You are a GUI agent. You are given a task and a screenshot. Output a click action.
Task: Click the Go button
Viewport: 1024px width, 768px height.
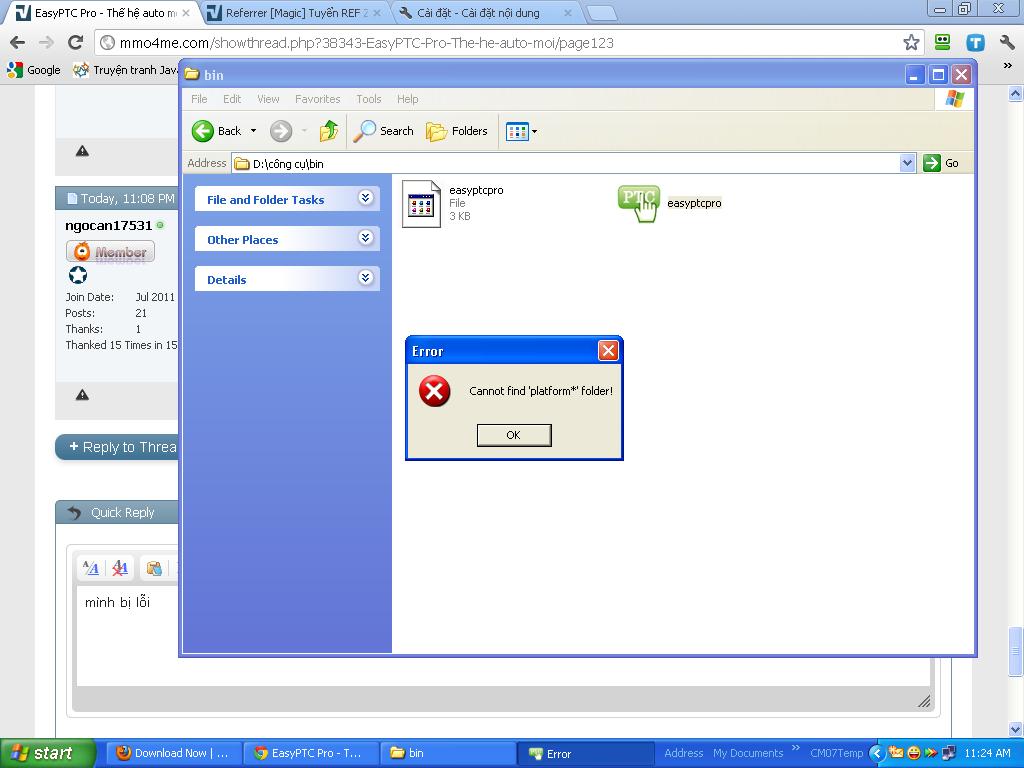coord(941,163)
